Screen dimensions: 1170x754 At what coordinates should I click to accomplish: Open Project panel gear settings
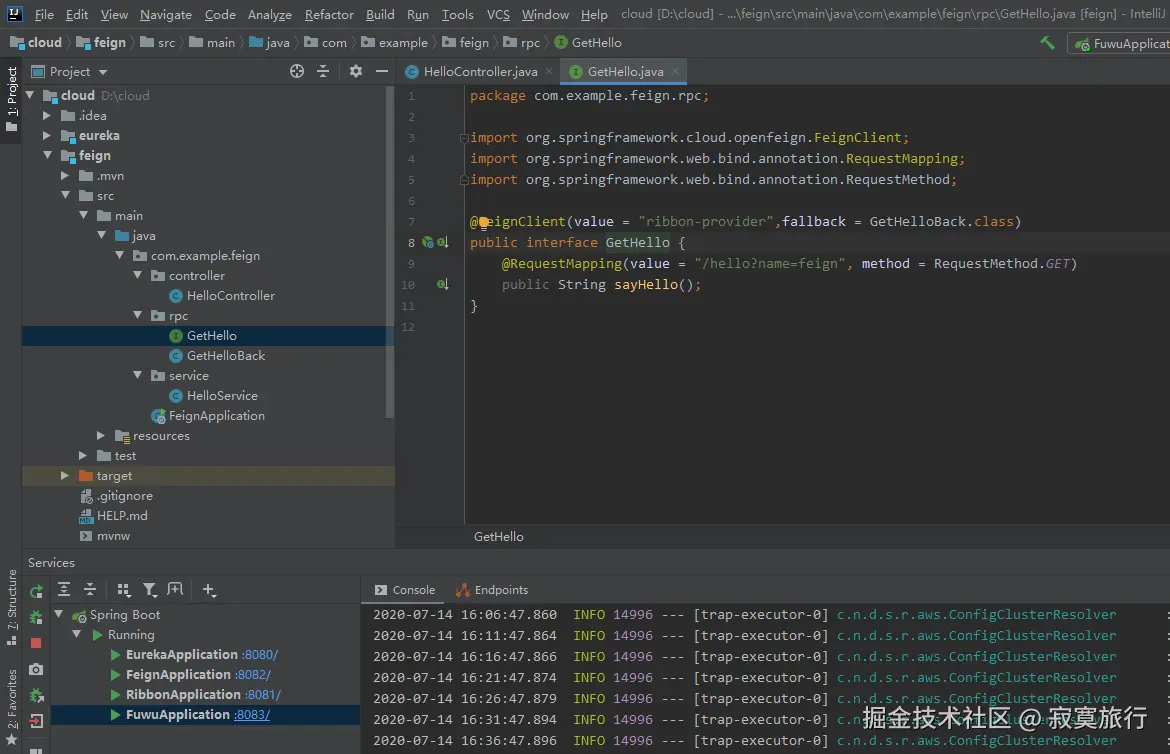click(355, 71)
